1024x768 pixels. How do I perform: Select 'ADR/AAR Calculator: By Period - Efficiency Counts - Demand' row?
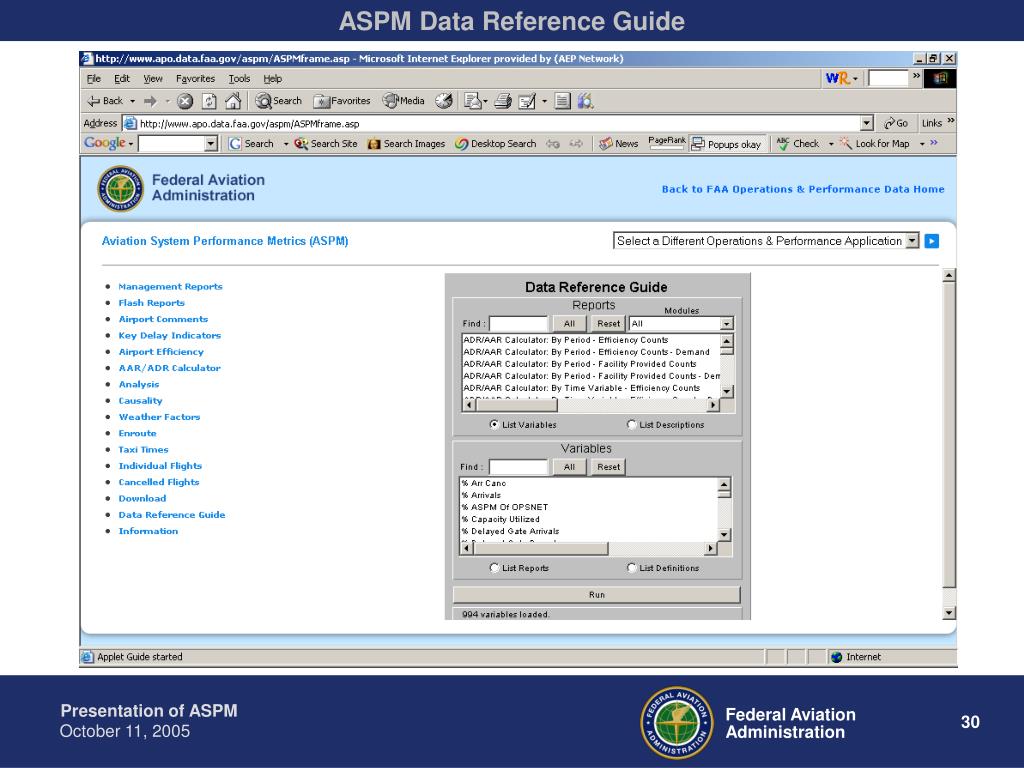tap(591, 352)
